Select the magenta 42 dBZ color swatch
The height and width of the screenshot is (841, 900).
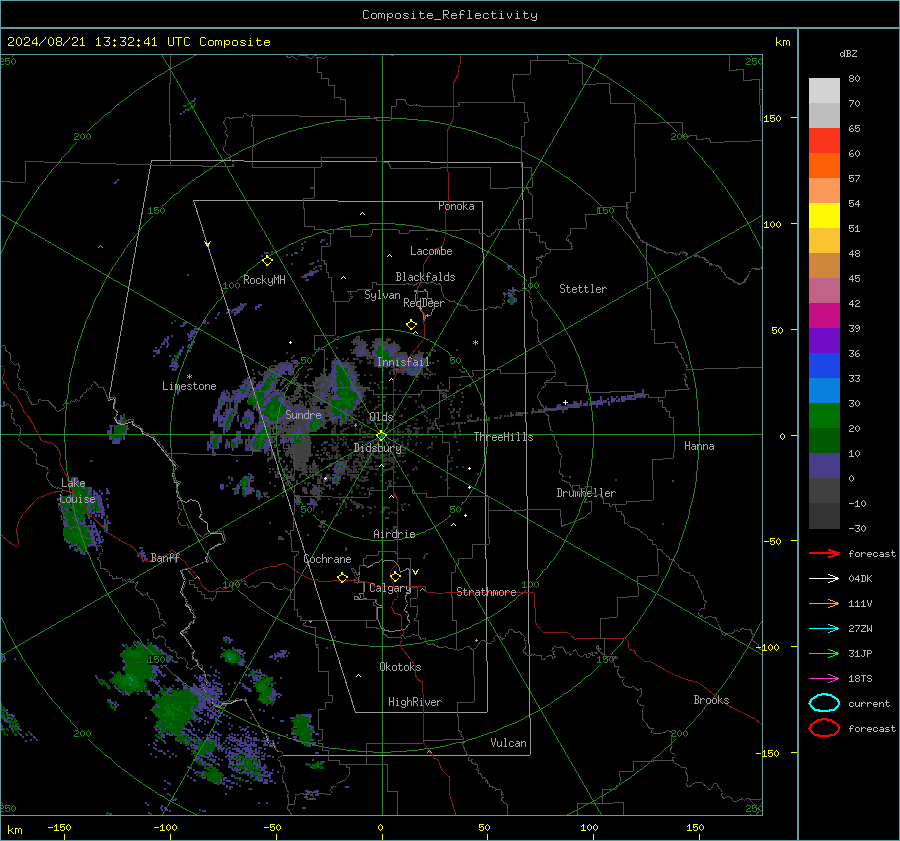coord(824,315)
